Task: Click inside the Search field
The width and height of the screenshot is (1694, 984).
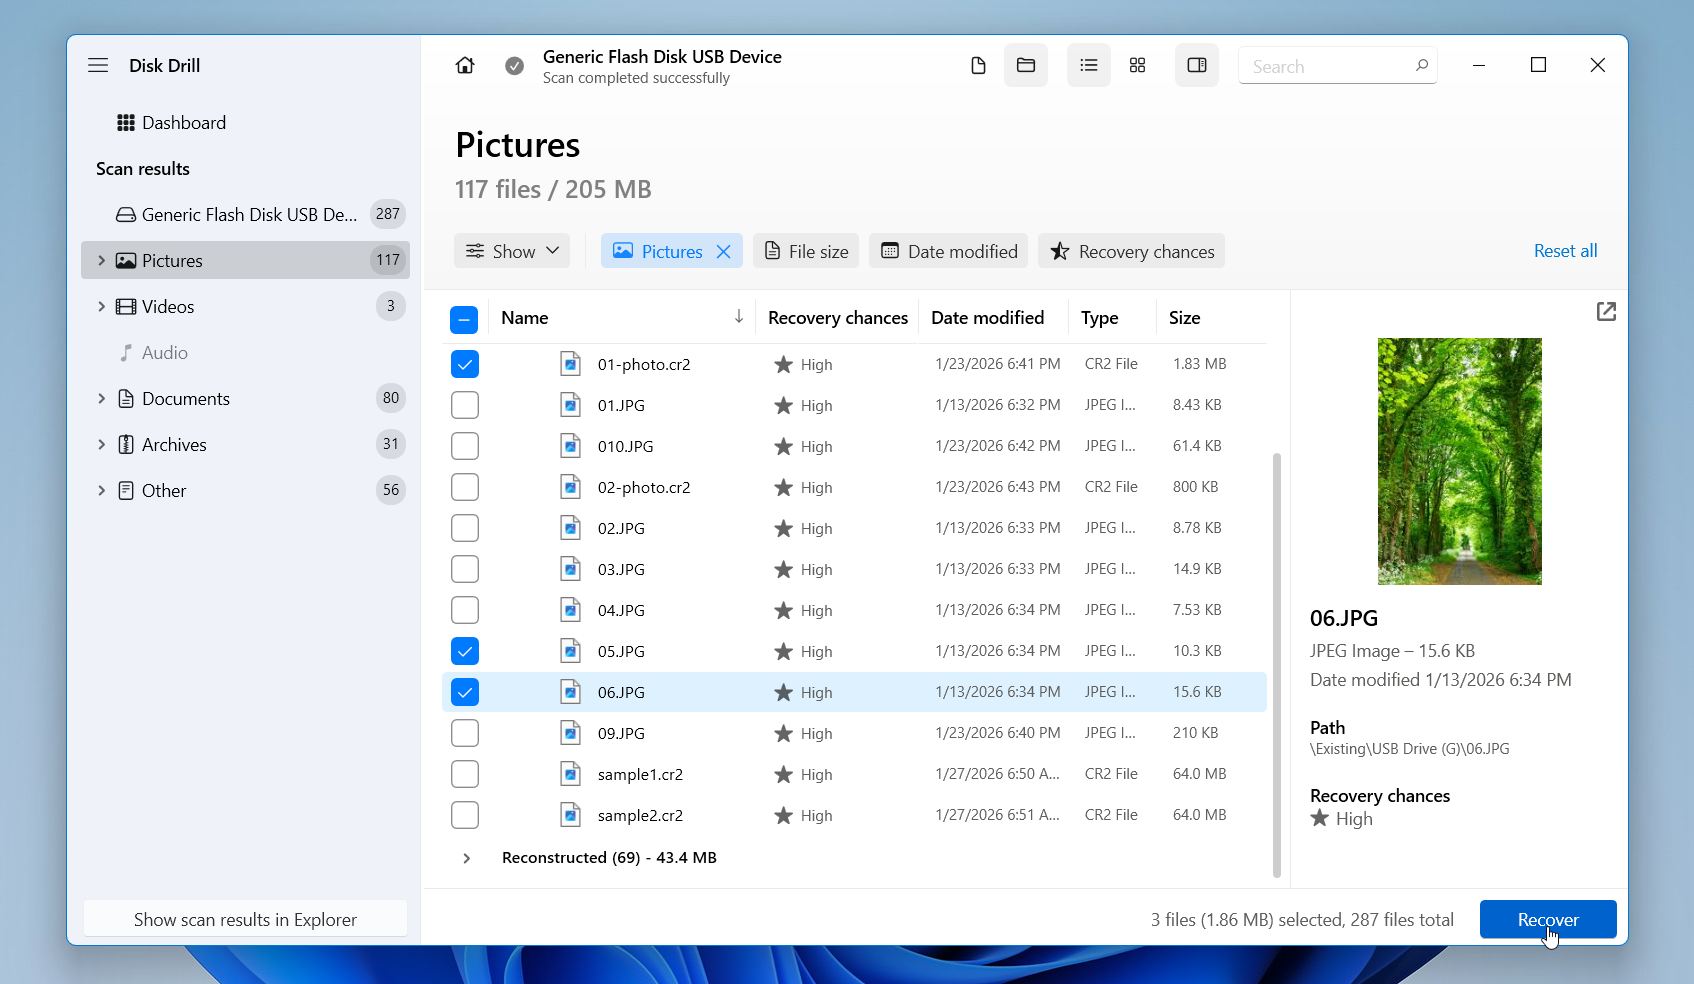Action: pos(1330,65)
